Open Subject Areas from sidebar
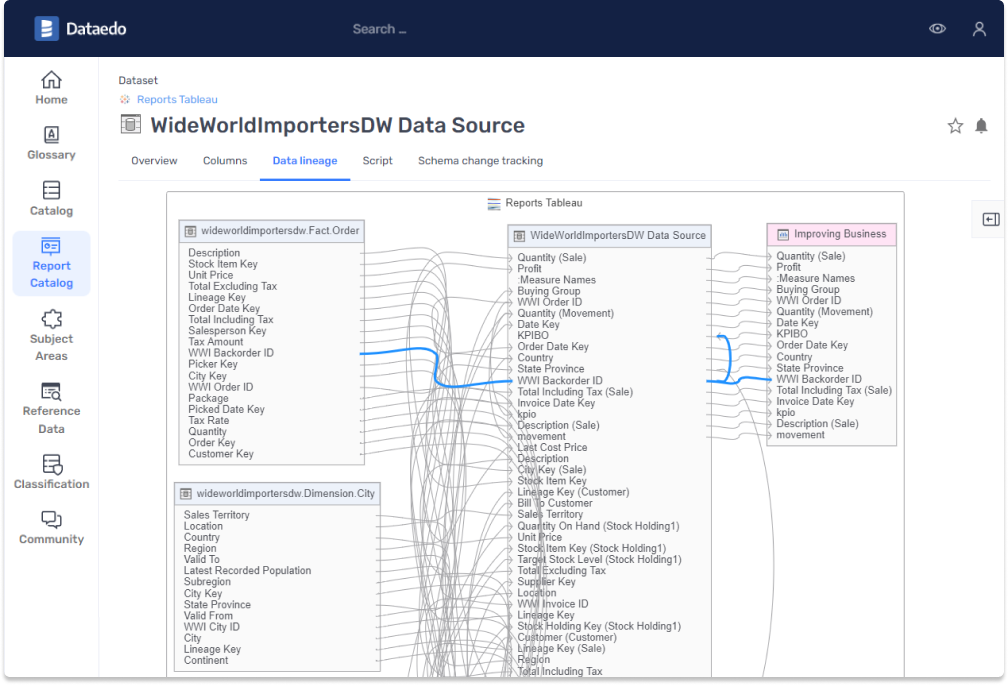Viewport: 1008px width, 685px height. (51, 335)
